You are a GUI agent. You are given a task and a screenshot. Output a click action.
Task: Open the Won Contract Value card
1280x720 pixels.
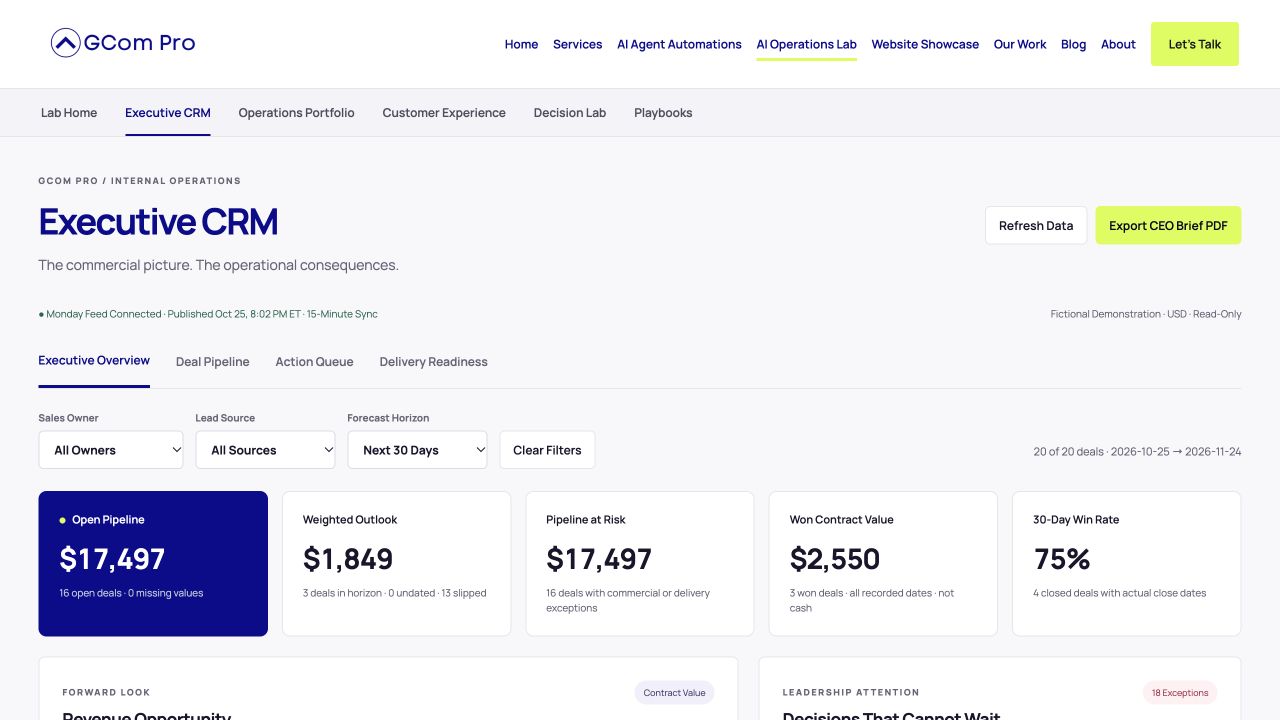[883, 563]
